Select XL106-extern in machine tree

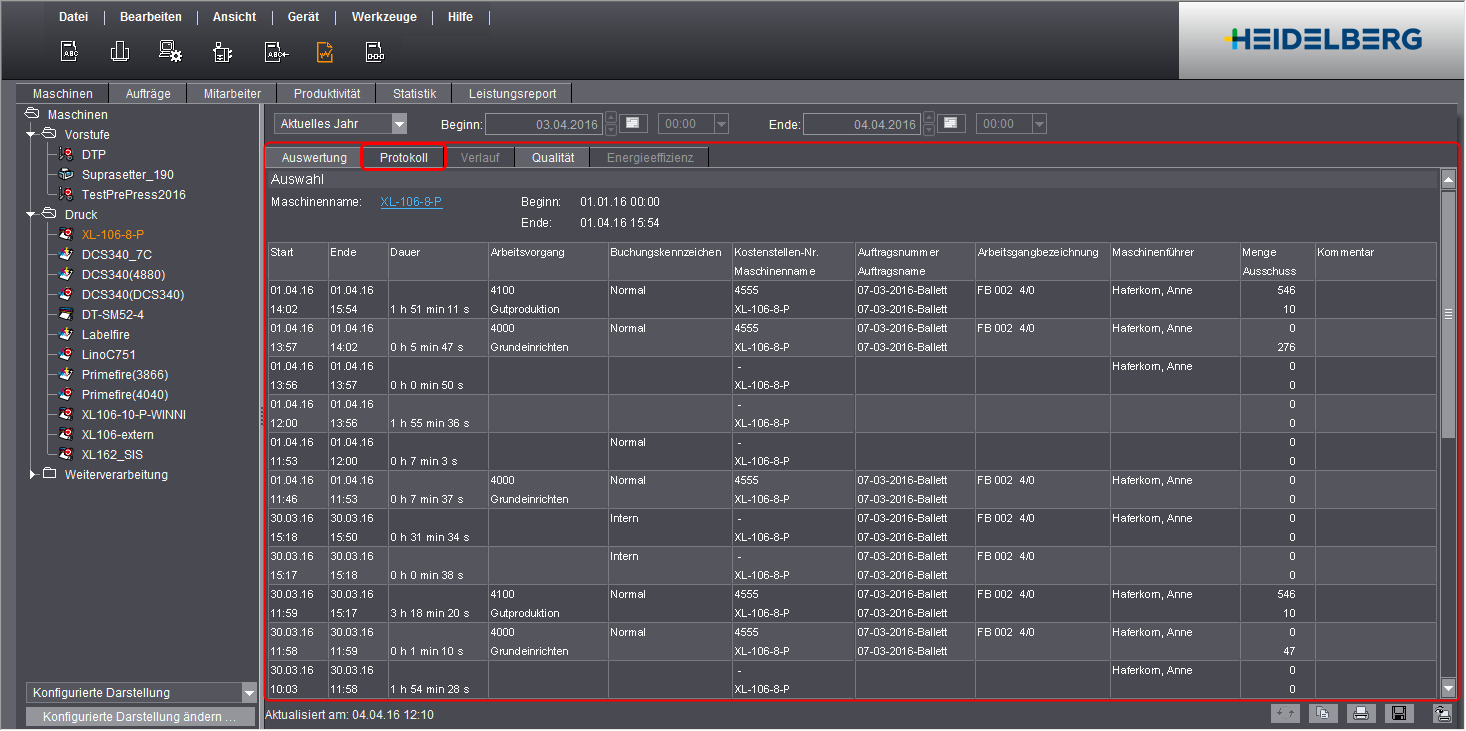(x=118, y=434)
